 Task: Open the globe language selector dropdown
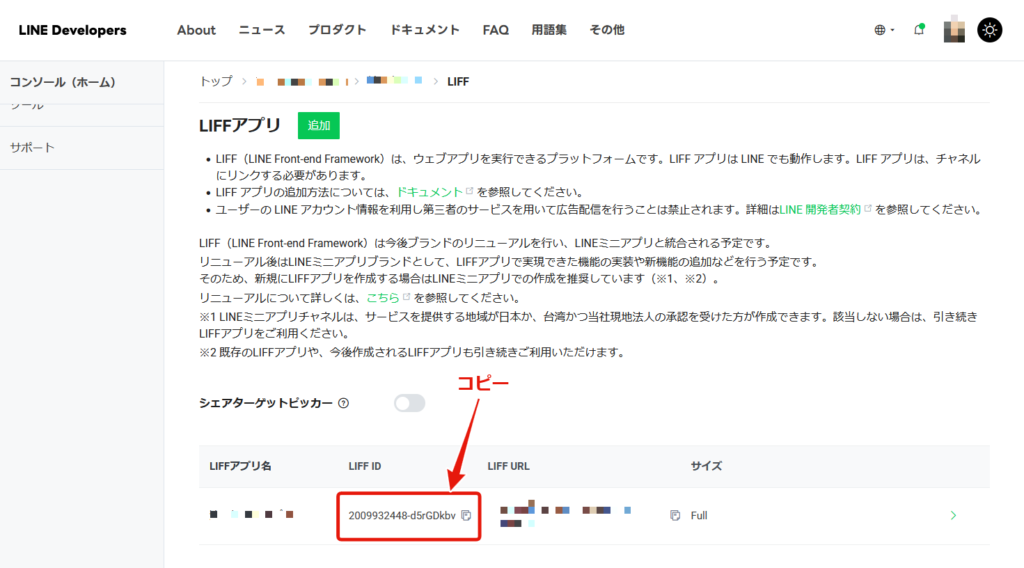tap(884, 30)
